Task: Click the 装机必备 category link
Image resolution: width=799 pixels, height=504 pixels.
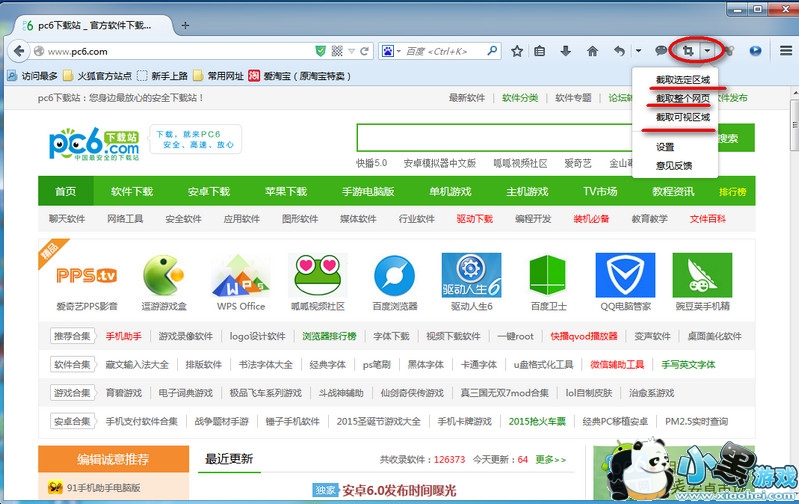Action: 591,219
